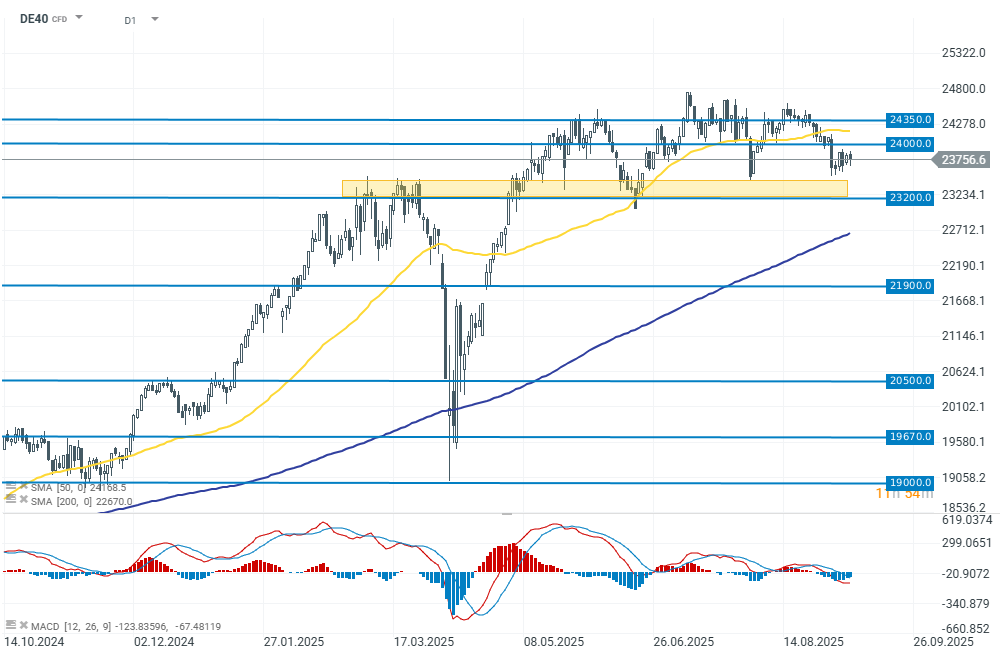The width and height of the screenshot is (1002, 659).
Task: Click the D1 timeframe label
Action: tap(130, 20)
